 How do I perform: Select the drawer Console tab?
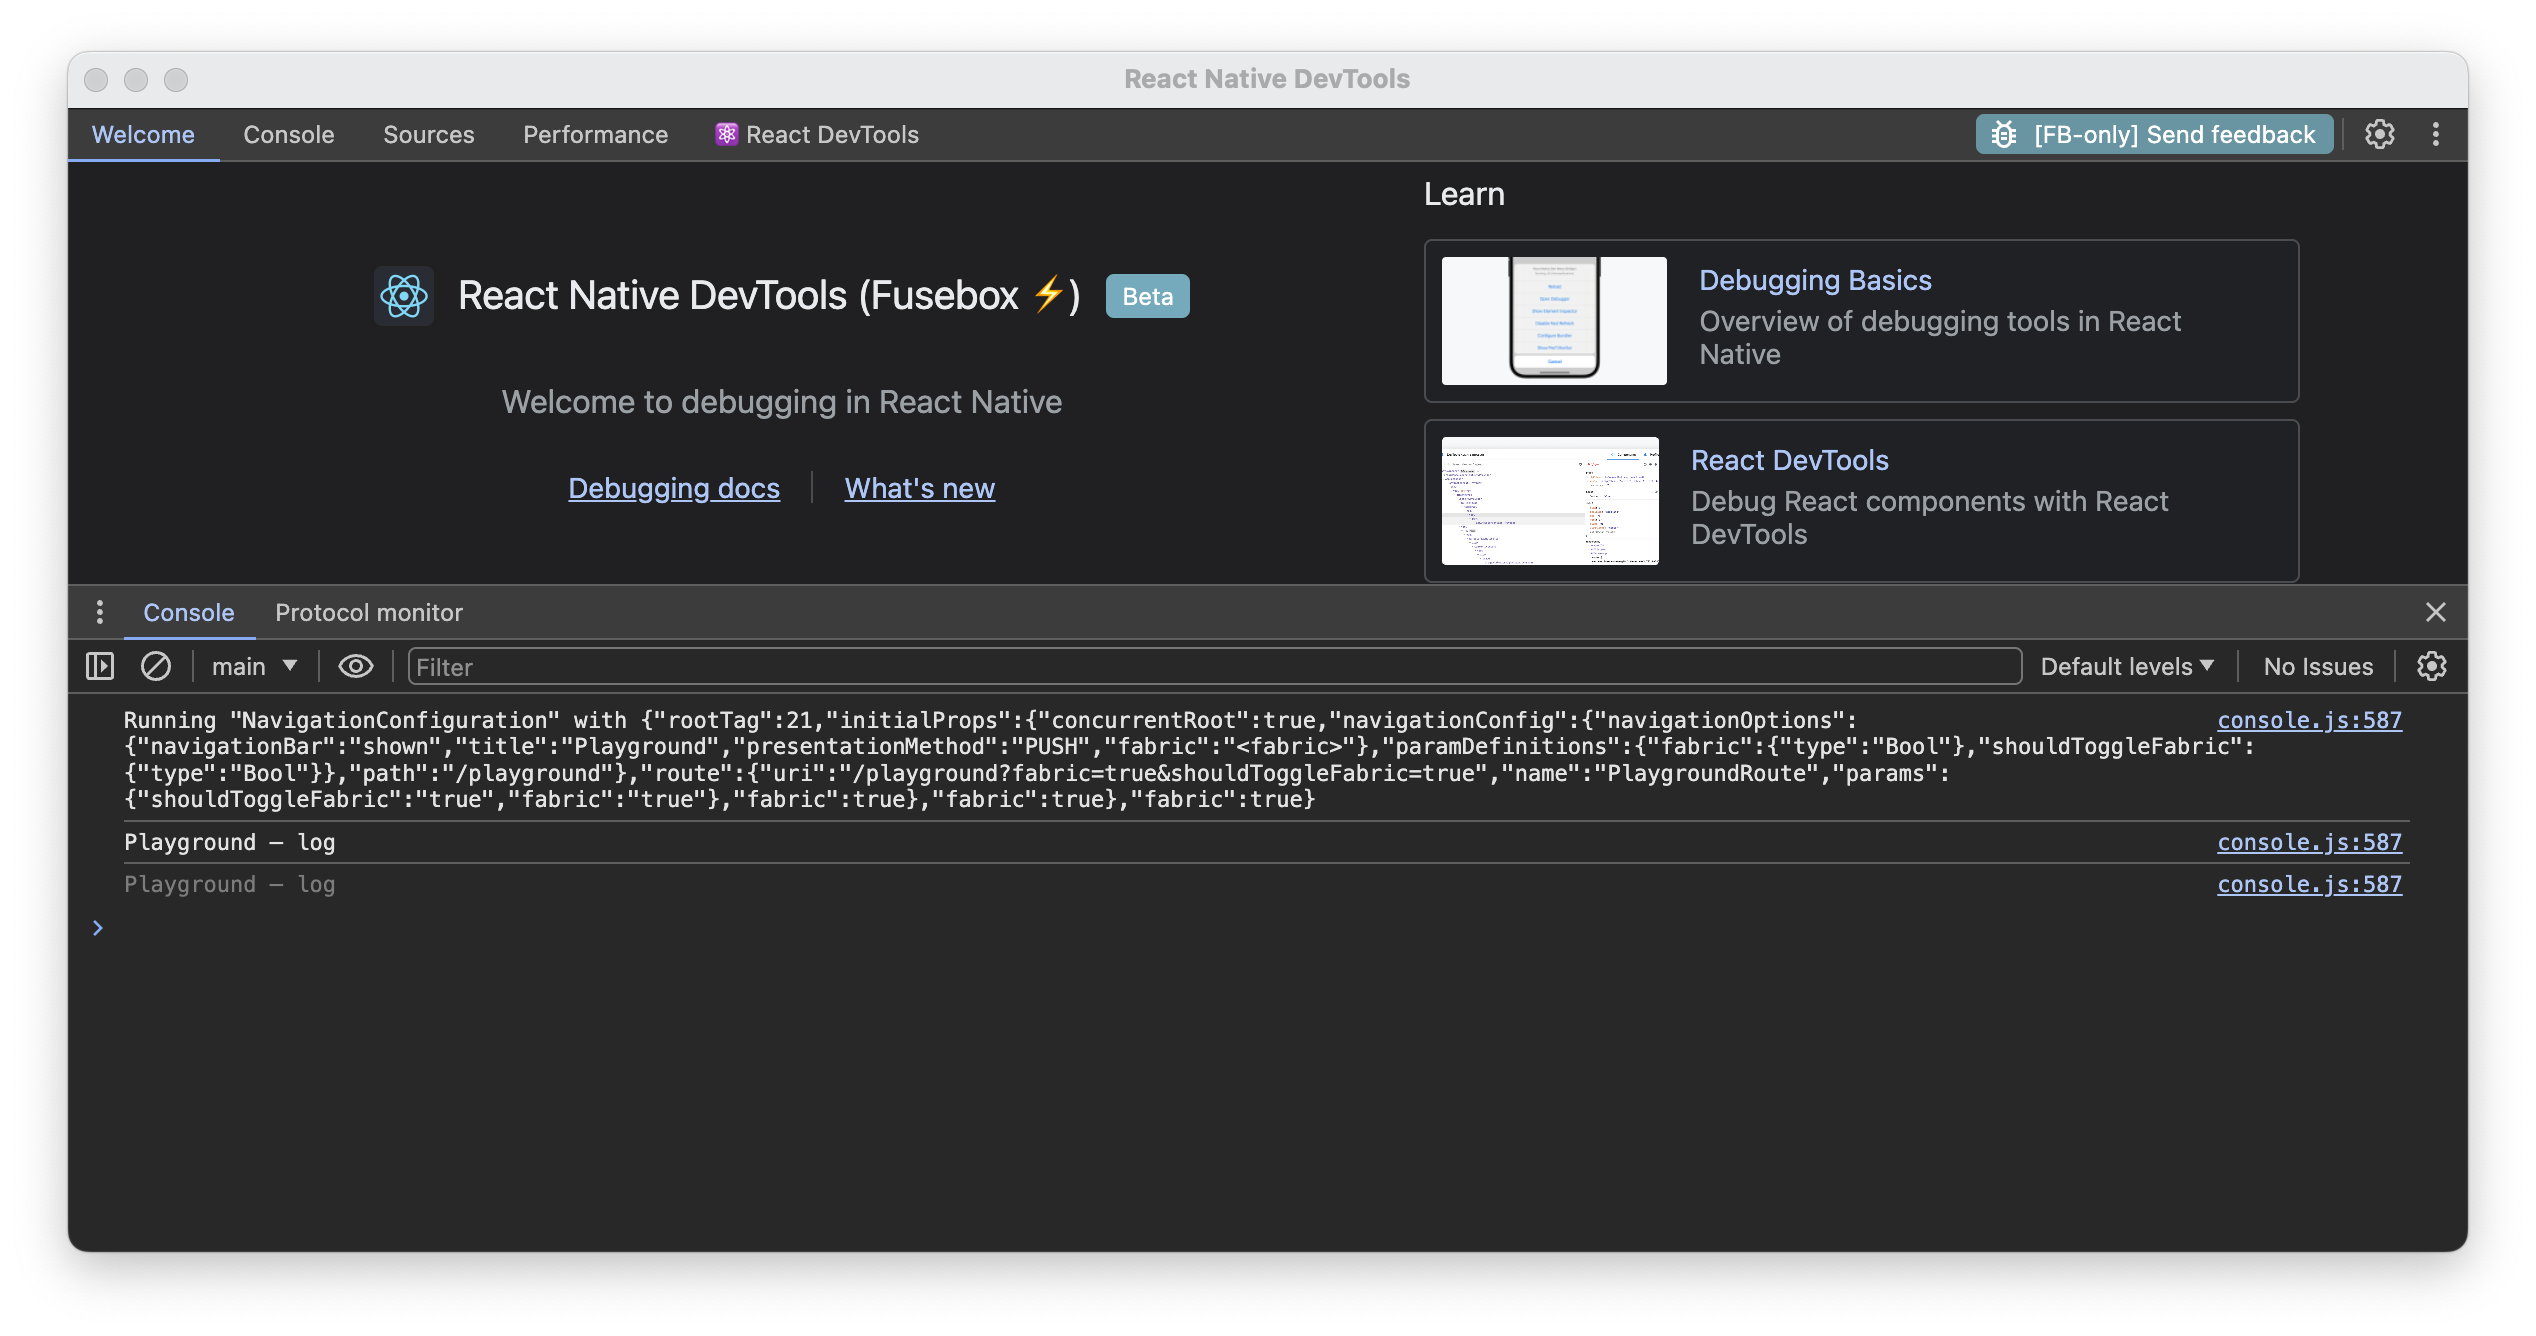point(189,612)
